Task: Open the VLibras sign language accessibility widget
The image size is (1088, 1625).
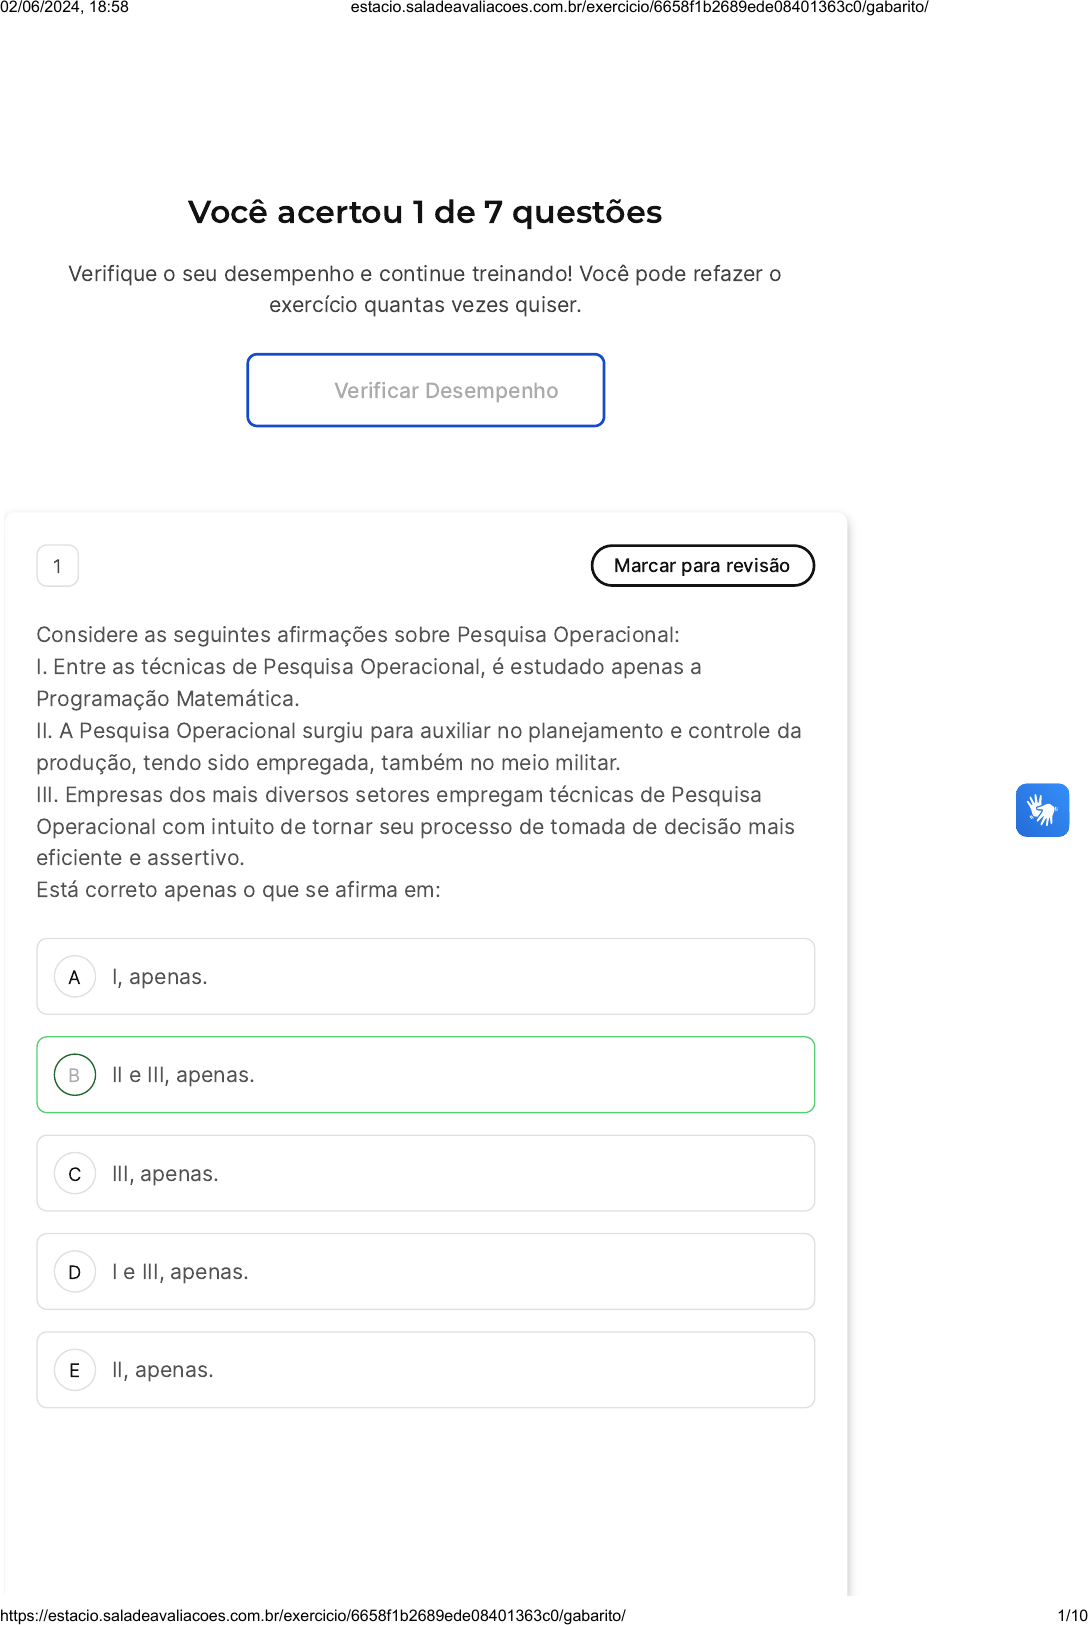Action: [x=1042, y=810]
